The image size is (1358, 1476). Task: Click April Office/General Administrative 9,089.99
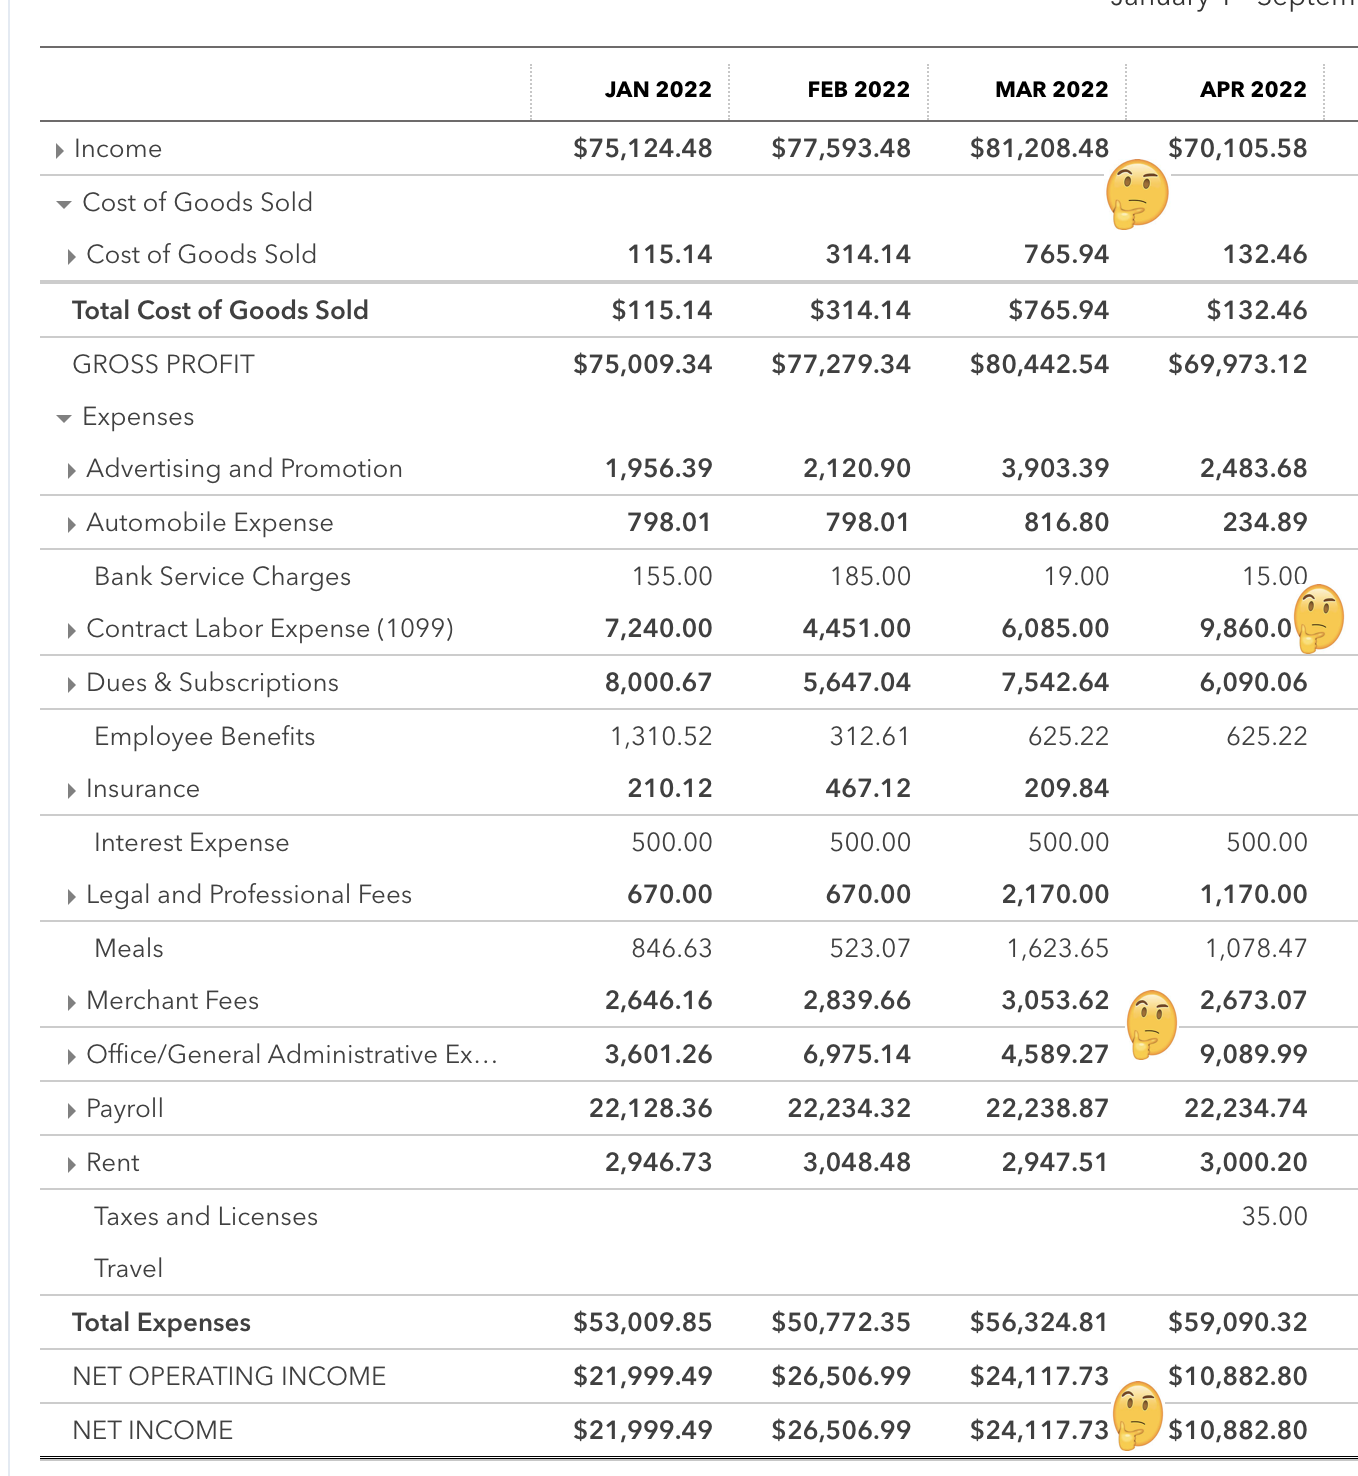(1253, 1054)
